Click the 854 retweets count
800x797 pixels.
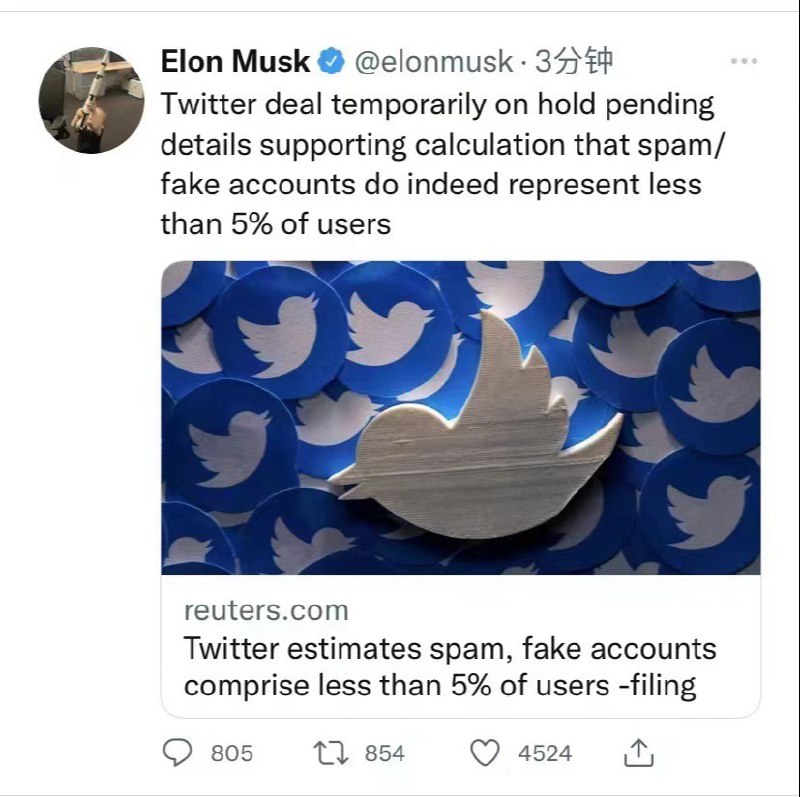click(384, 753)
